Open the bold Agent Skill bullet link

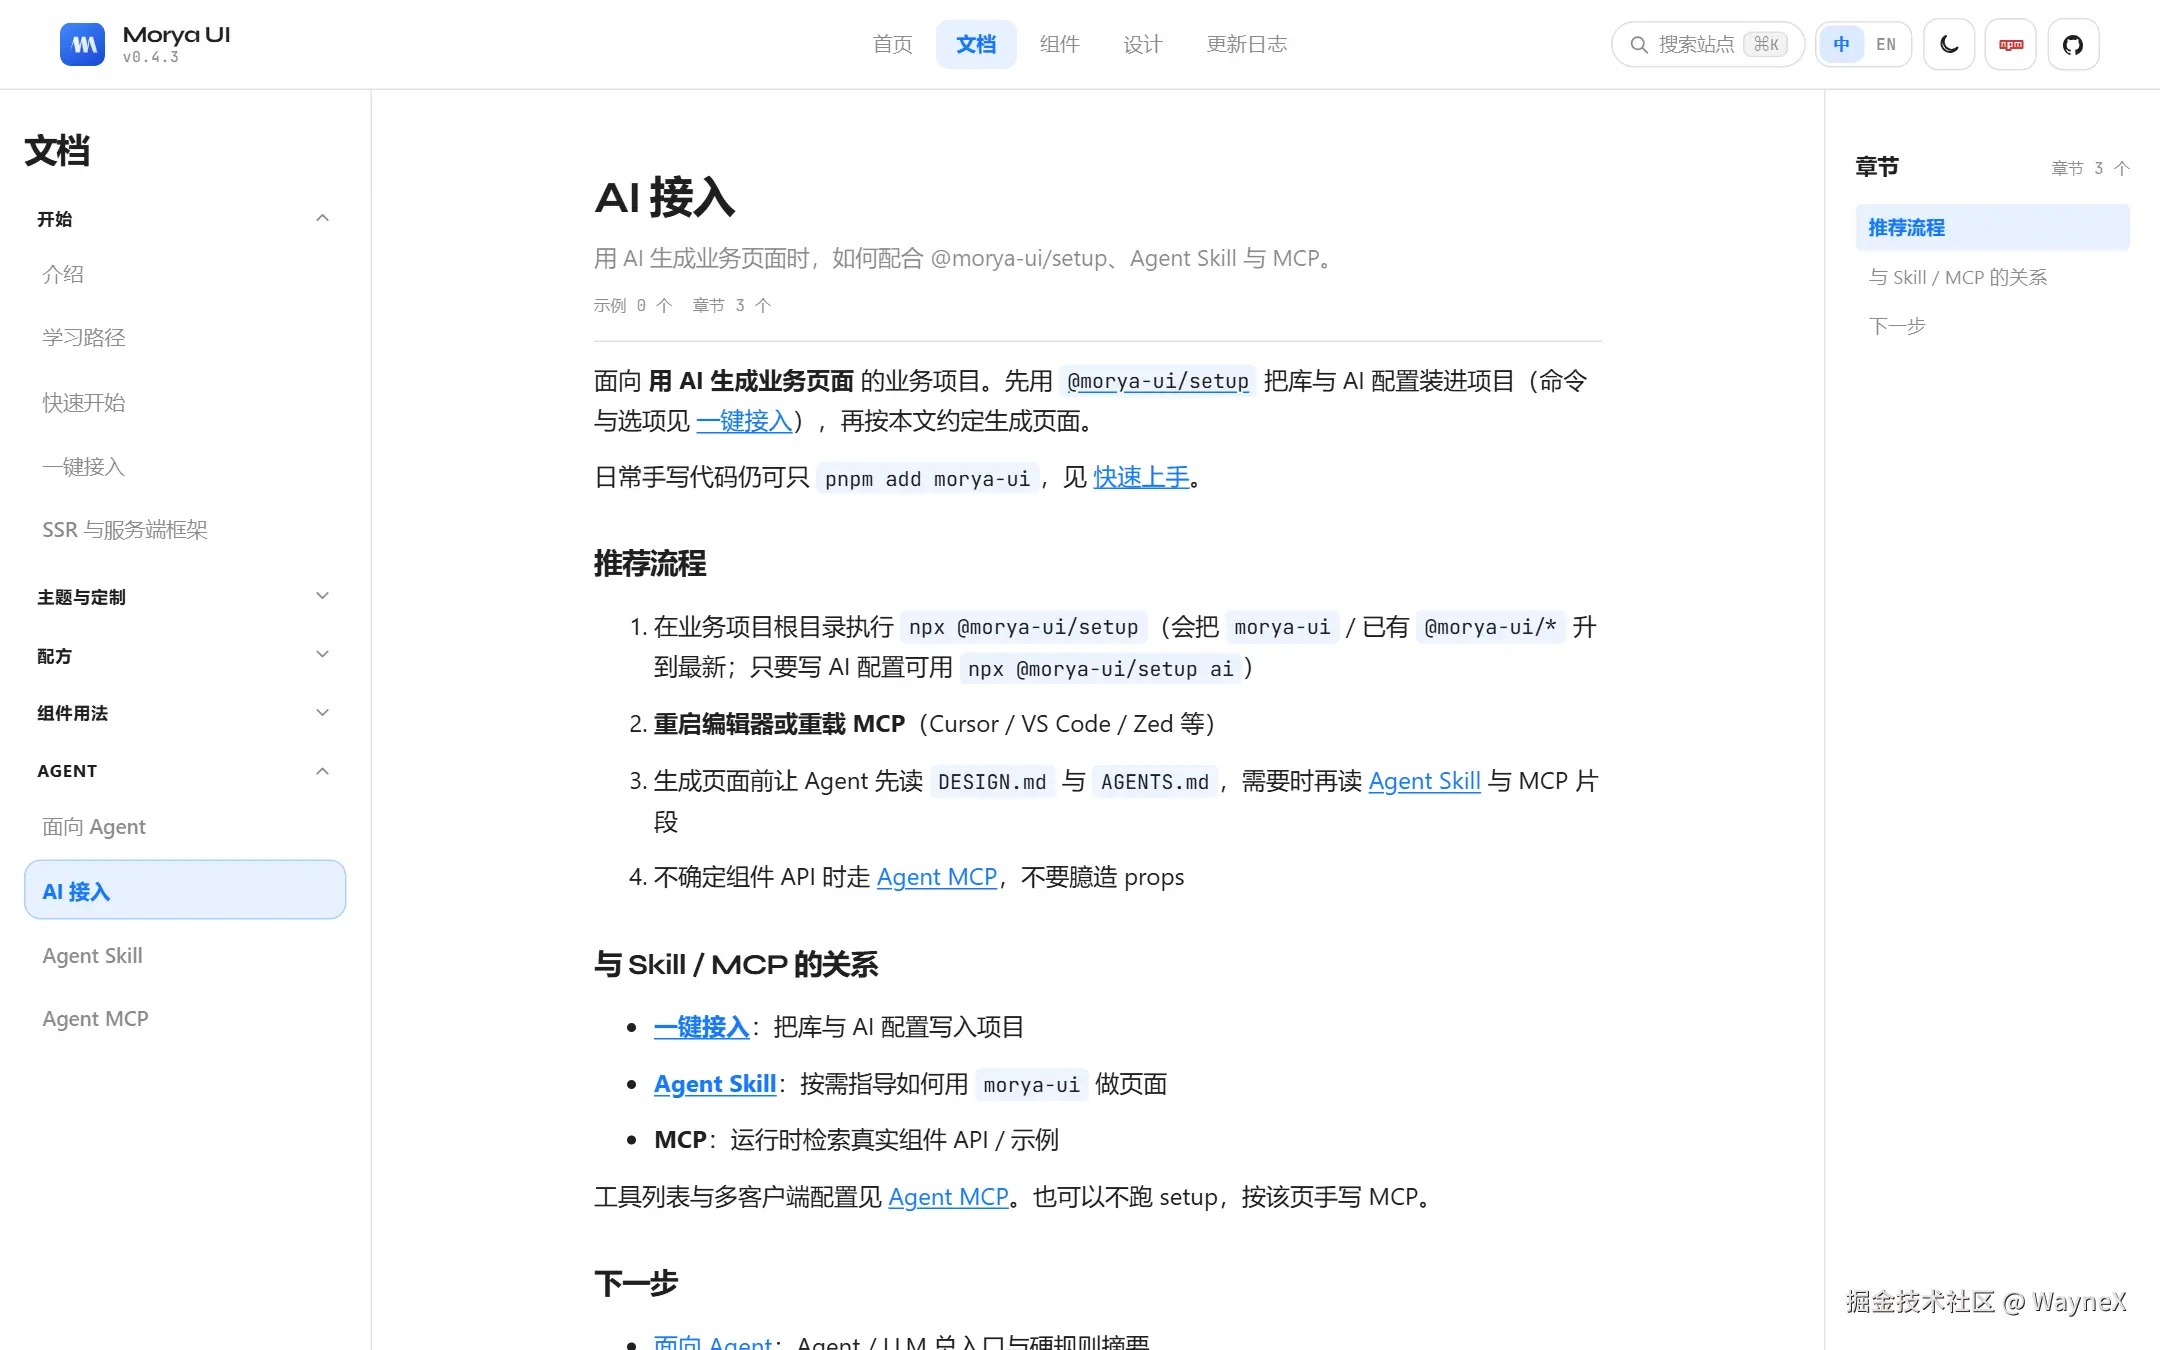pyautogui.click(x=715, y=1084)
